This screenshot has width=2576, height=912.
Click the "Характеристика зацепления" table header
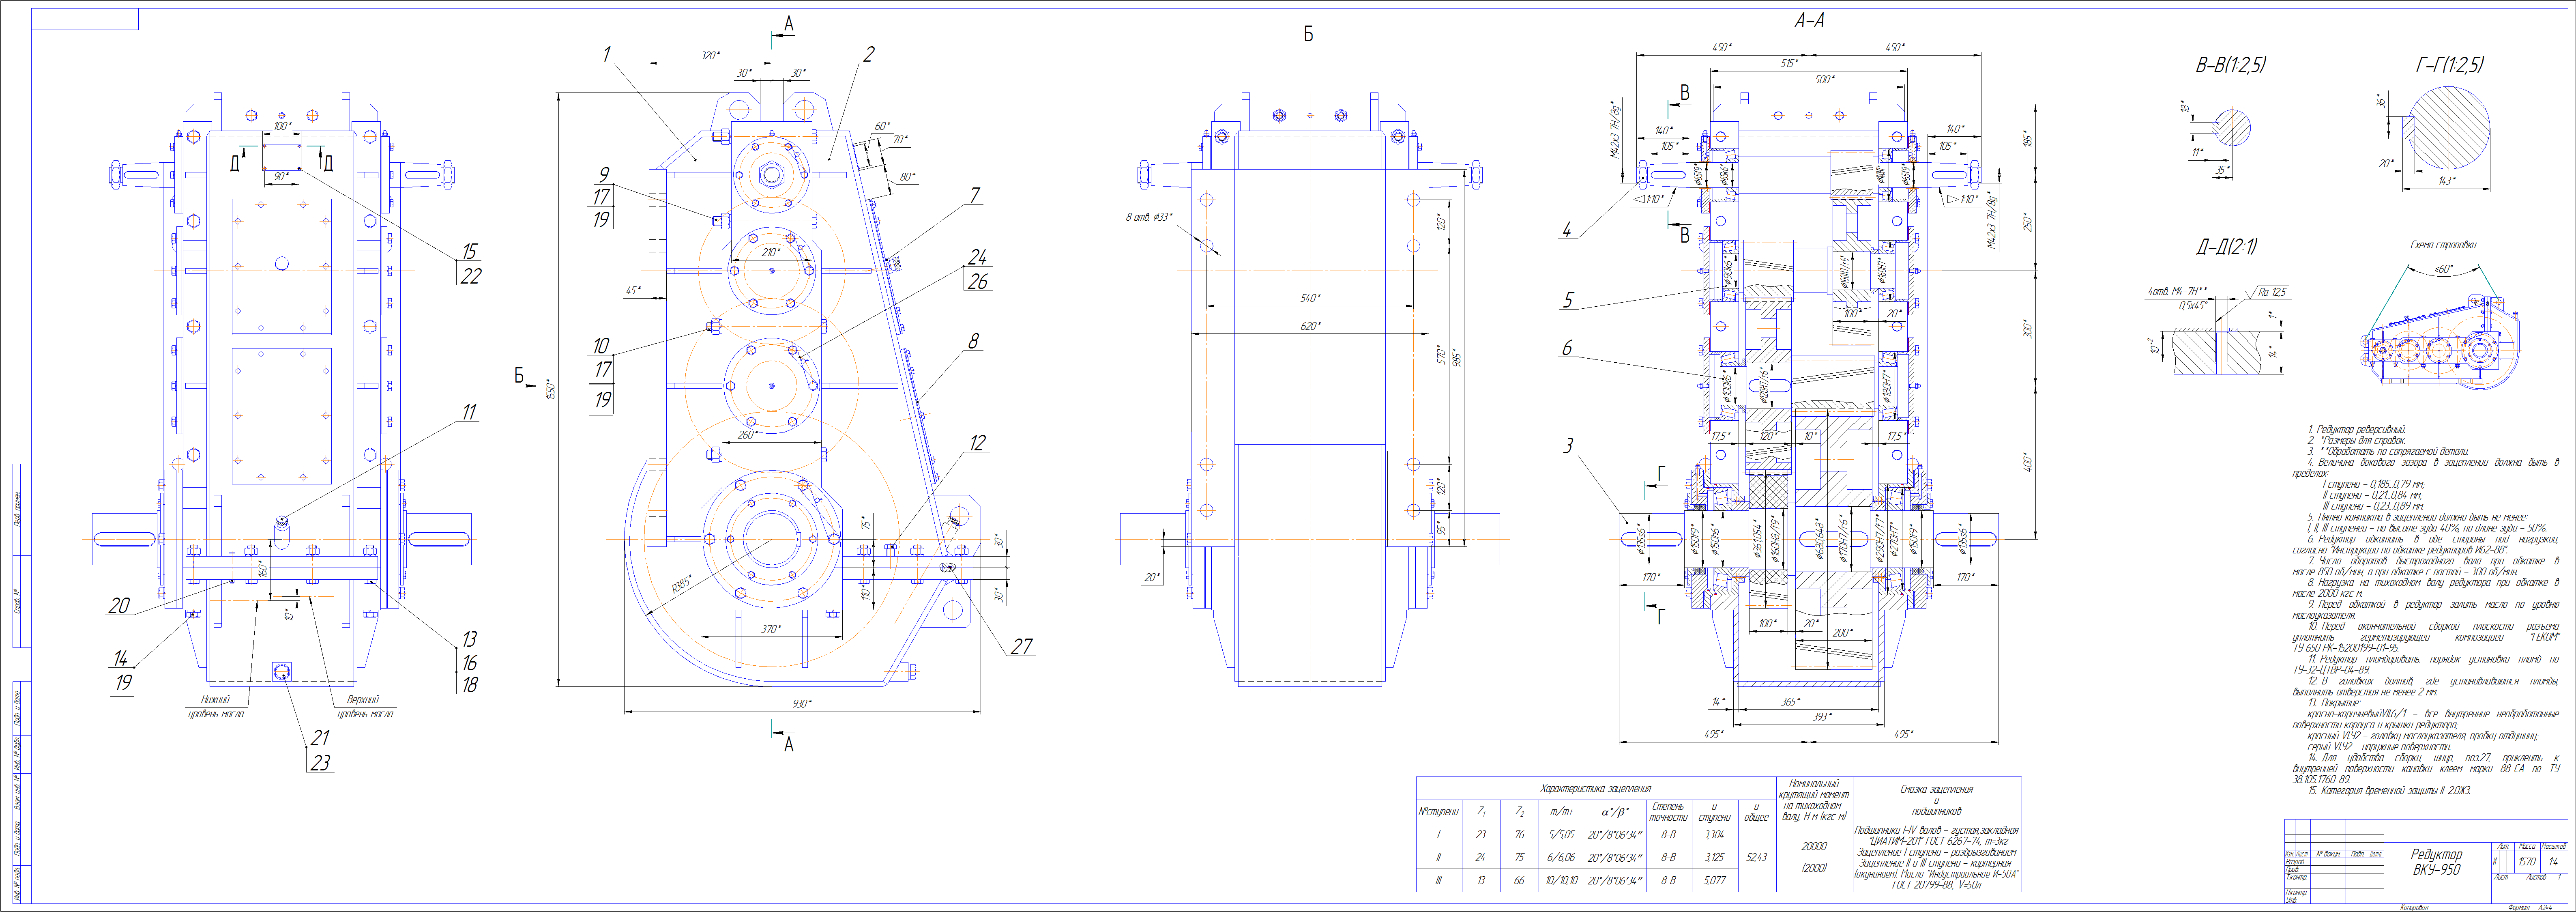1595,789
